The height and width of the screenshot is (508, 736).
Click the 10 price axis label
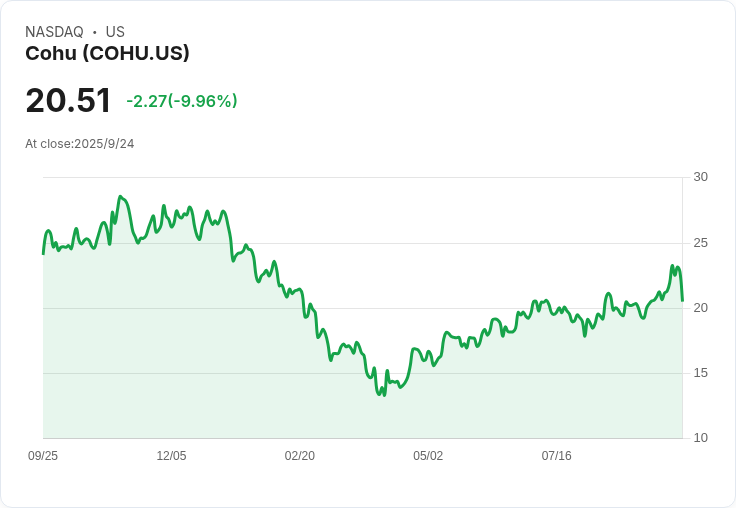(x=701, y=438)
